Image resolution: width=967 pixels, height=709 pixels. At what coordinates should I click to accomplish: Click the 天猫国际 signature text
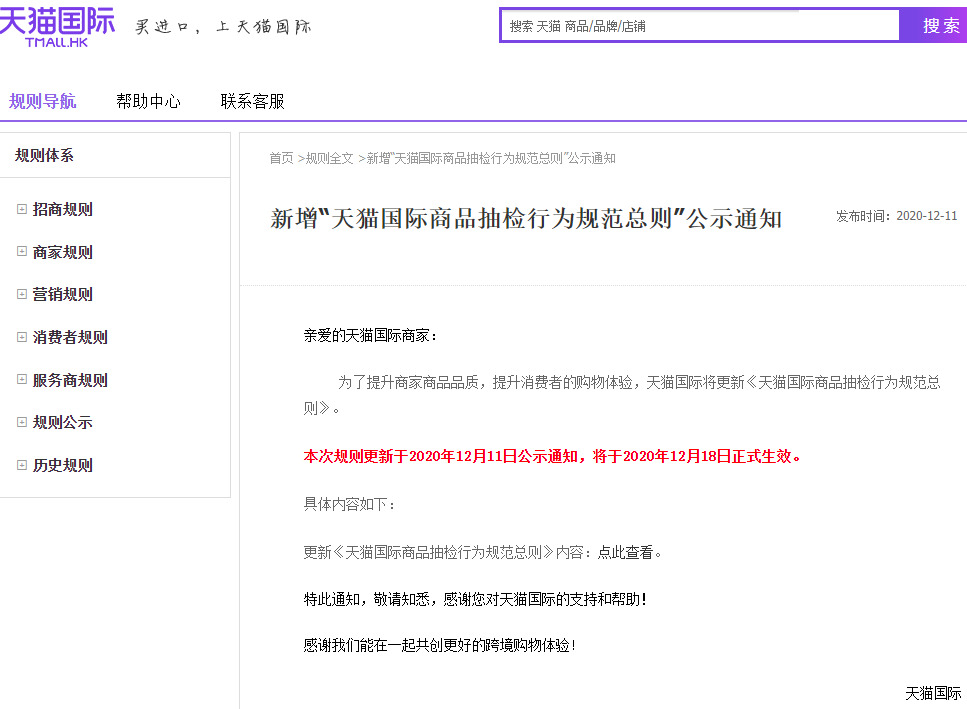[933, 694]
